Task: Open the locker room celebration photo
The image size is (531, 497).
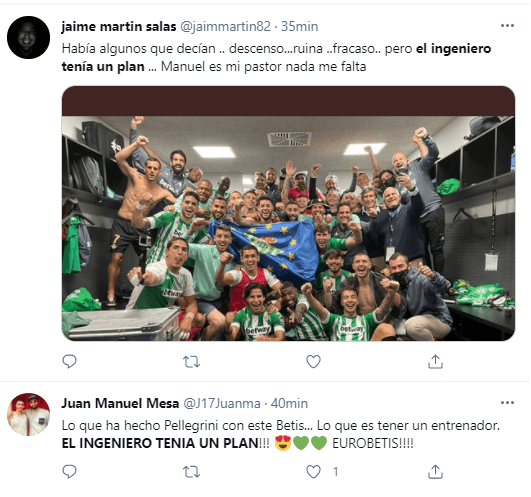Action: click(288, 213)
